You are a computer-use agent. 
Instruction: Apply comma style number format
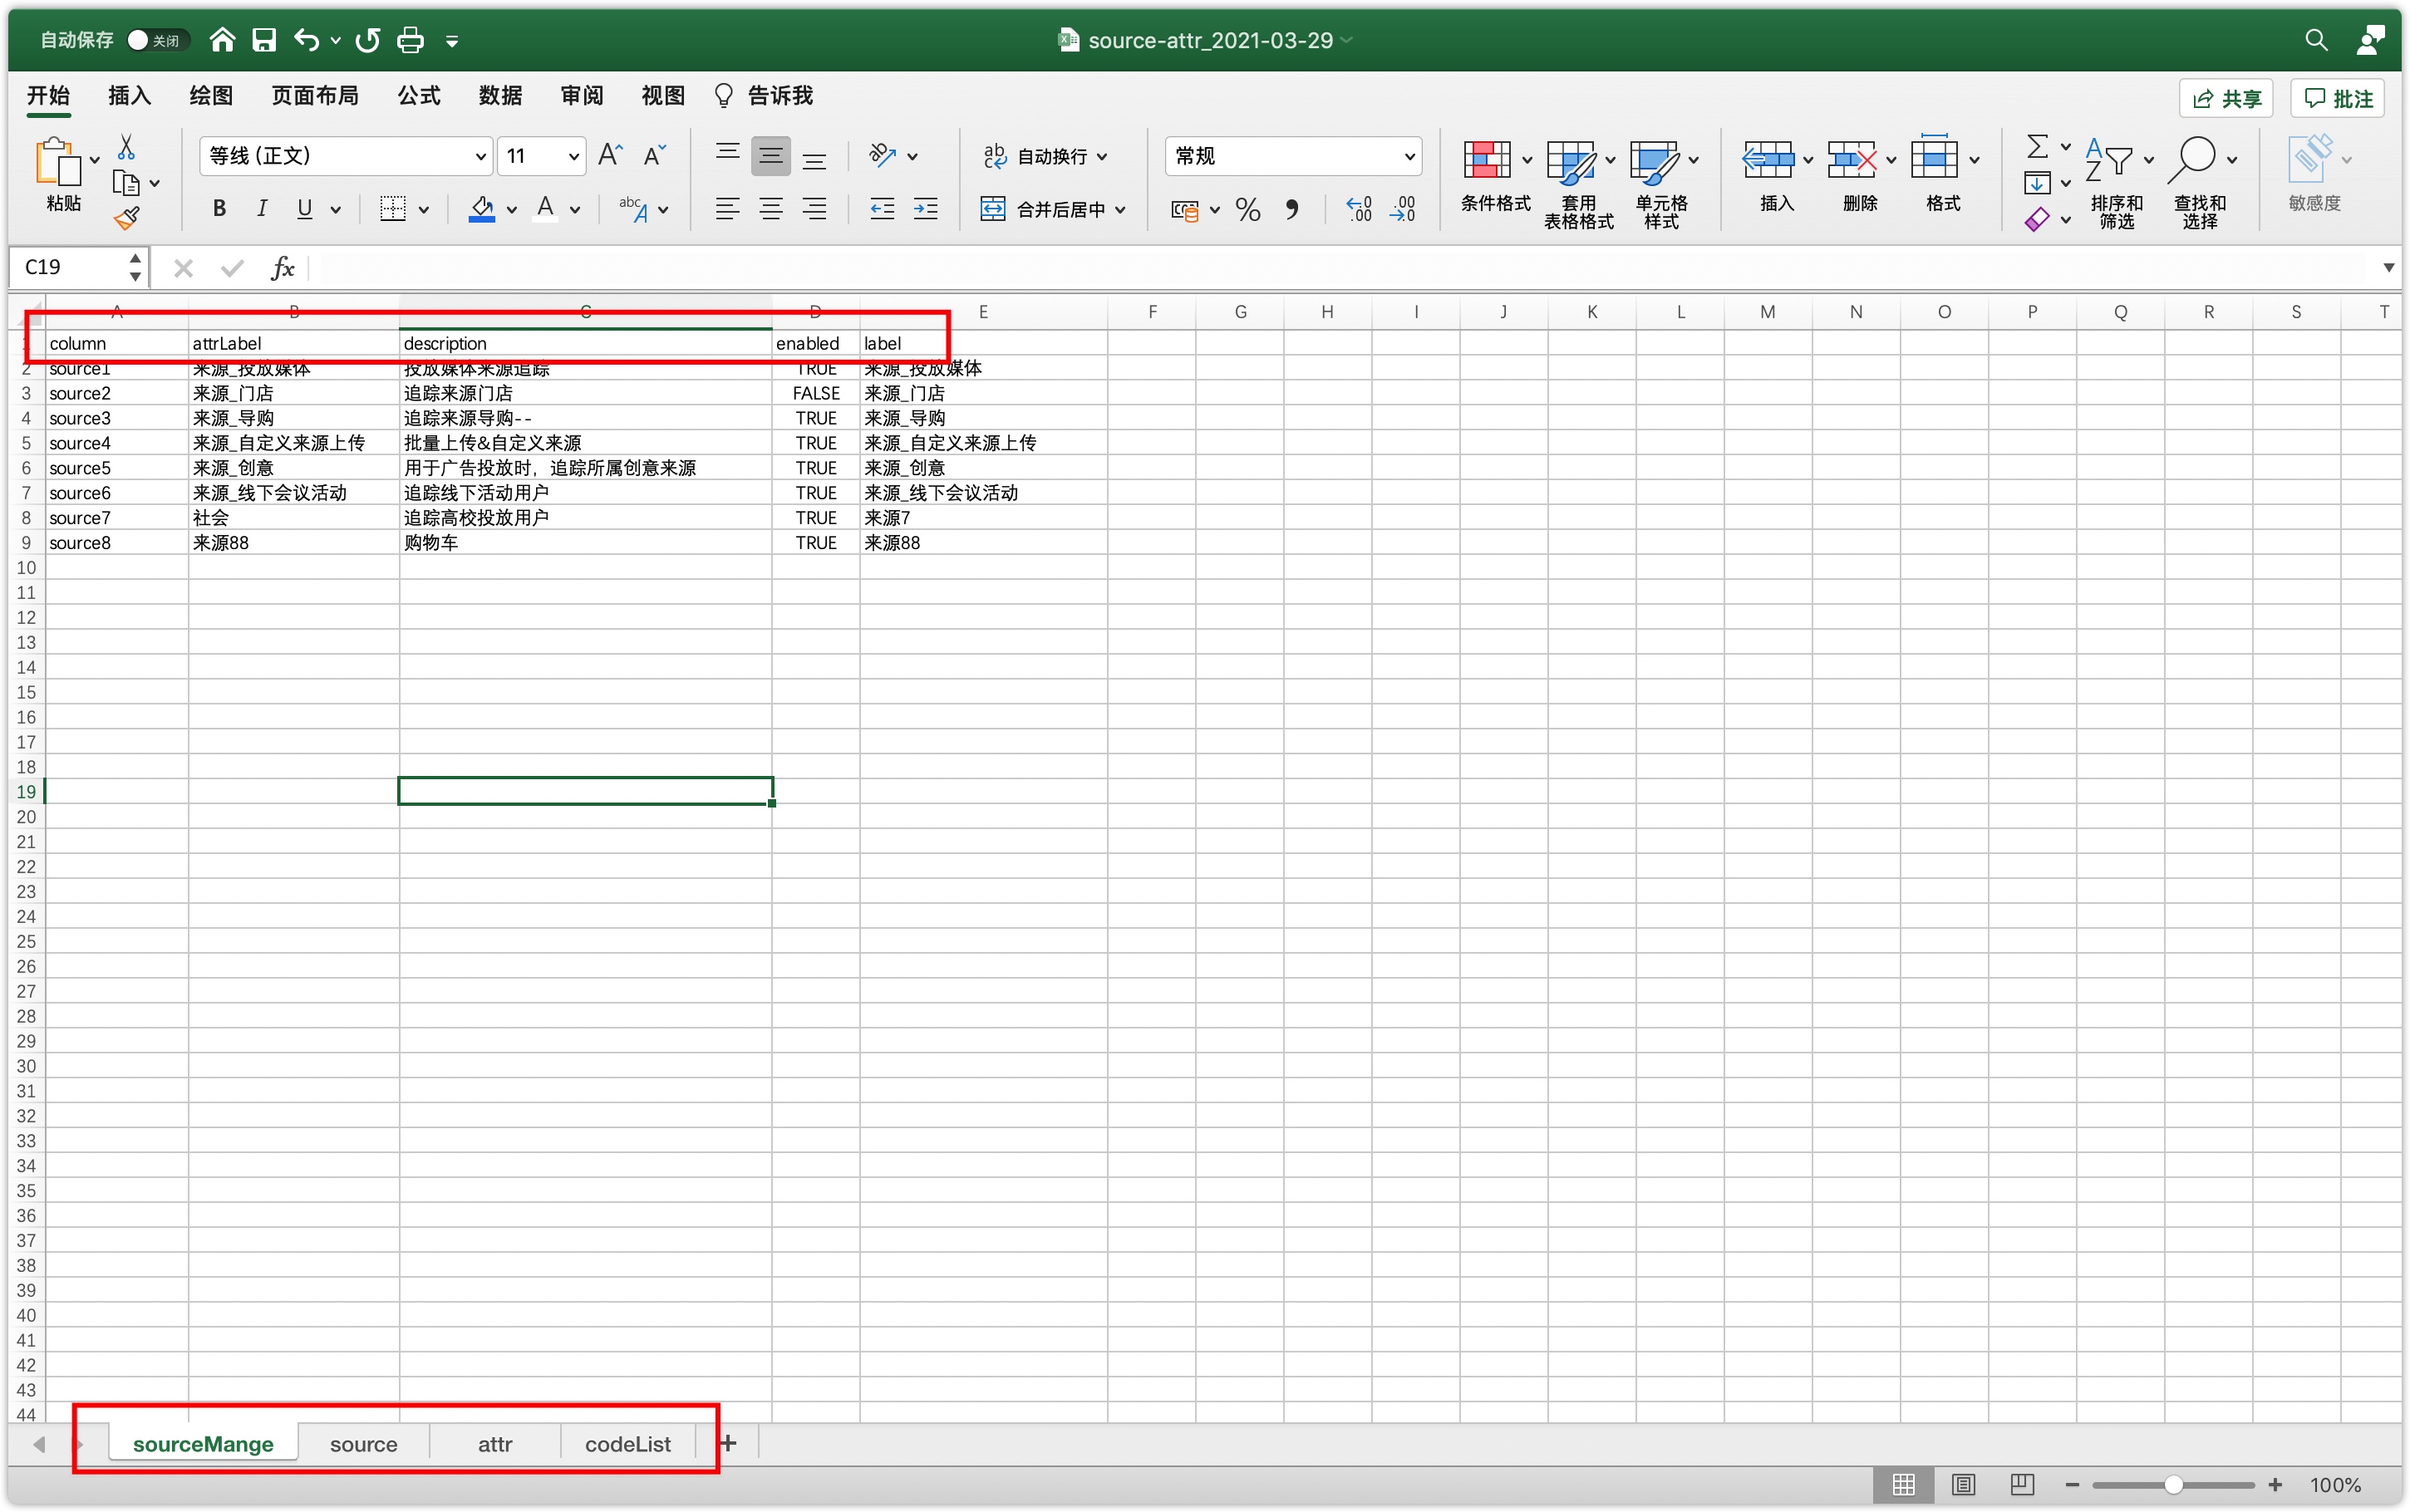click(1292, 209)
